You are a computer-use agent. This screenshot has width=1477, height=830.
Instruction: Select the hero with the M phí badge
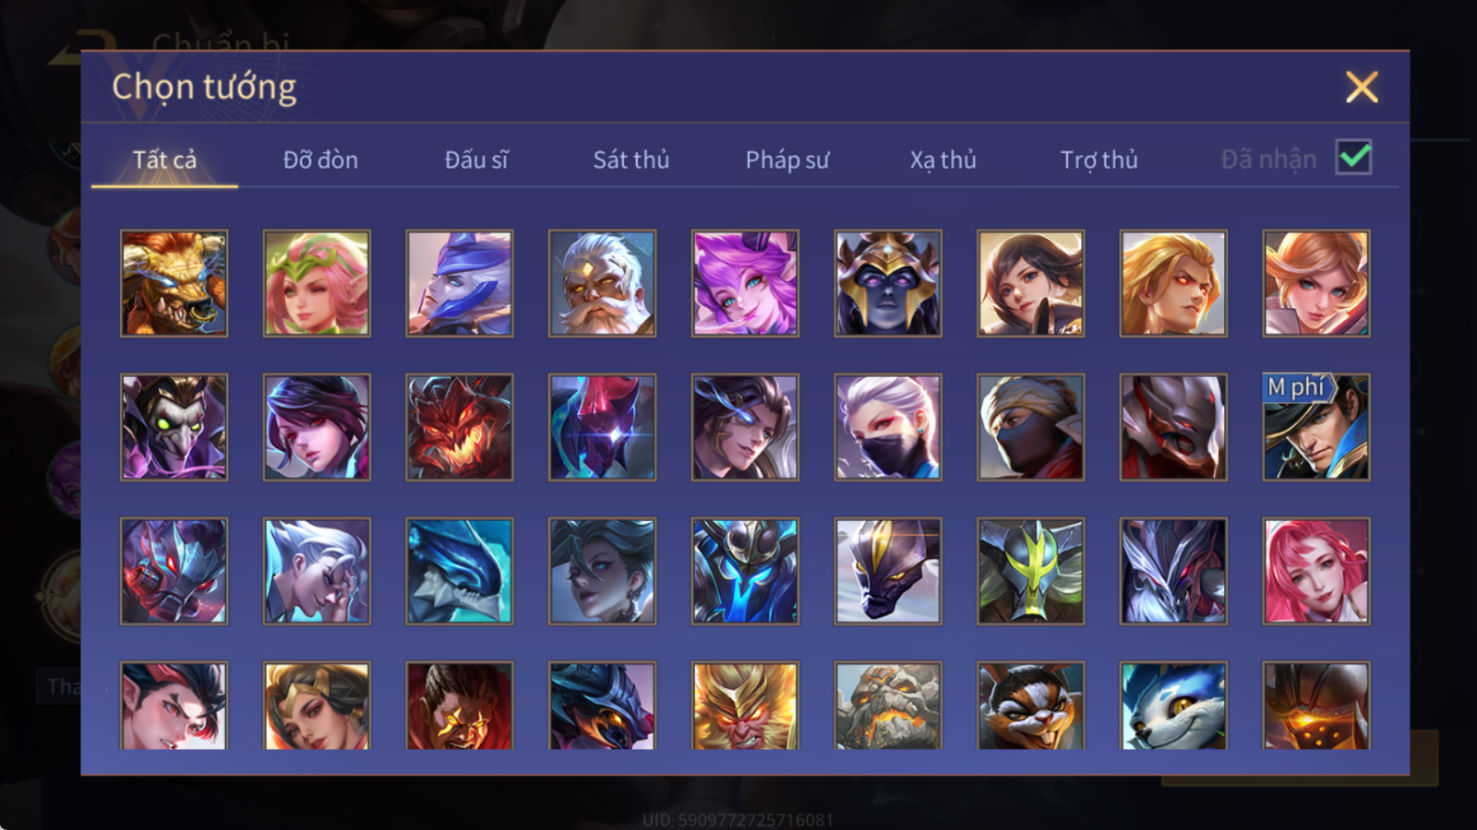pyautogui.click(x=1316, y=427)
